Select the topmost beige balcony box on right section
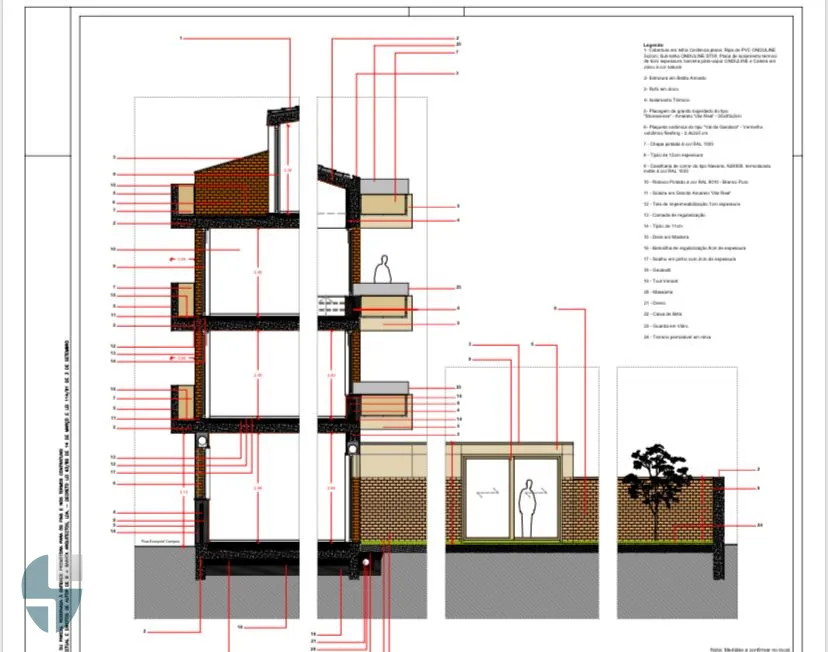Viewport: 828px width, 652px height. 385,211
